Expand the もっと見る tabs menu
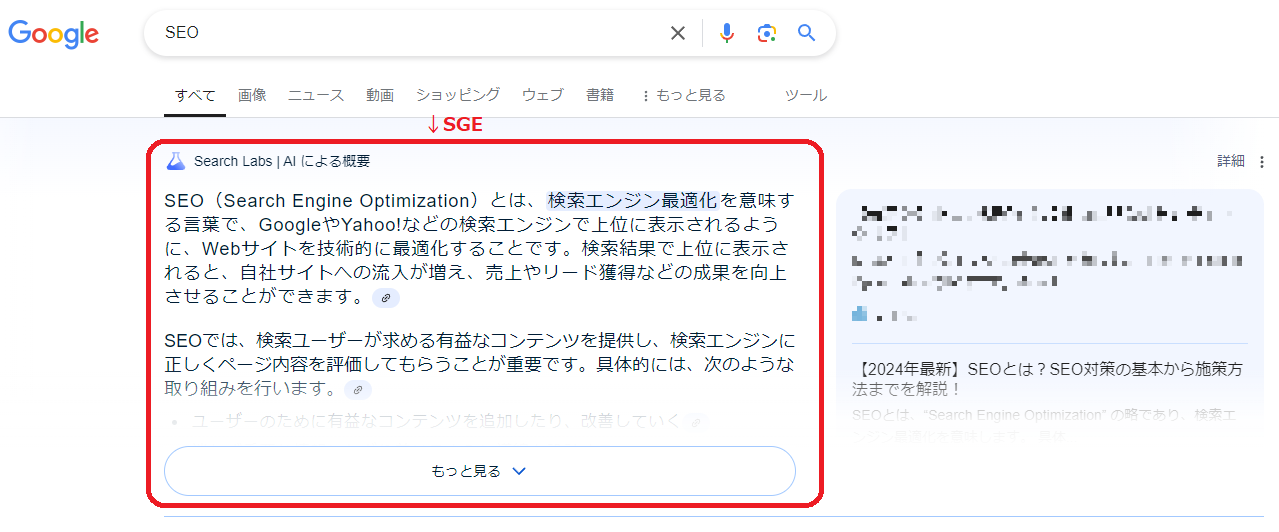The height and width of the screenshot is (532, 1279). pyautogui.click(x=683, y=96)
